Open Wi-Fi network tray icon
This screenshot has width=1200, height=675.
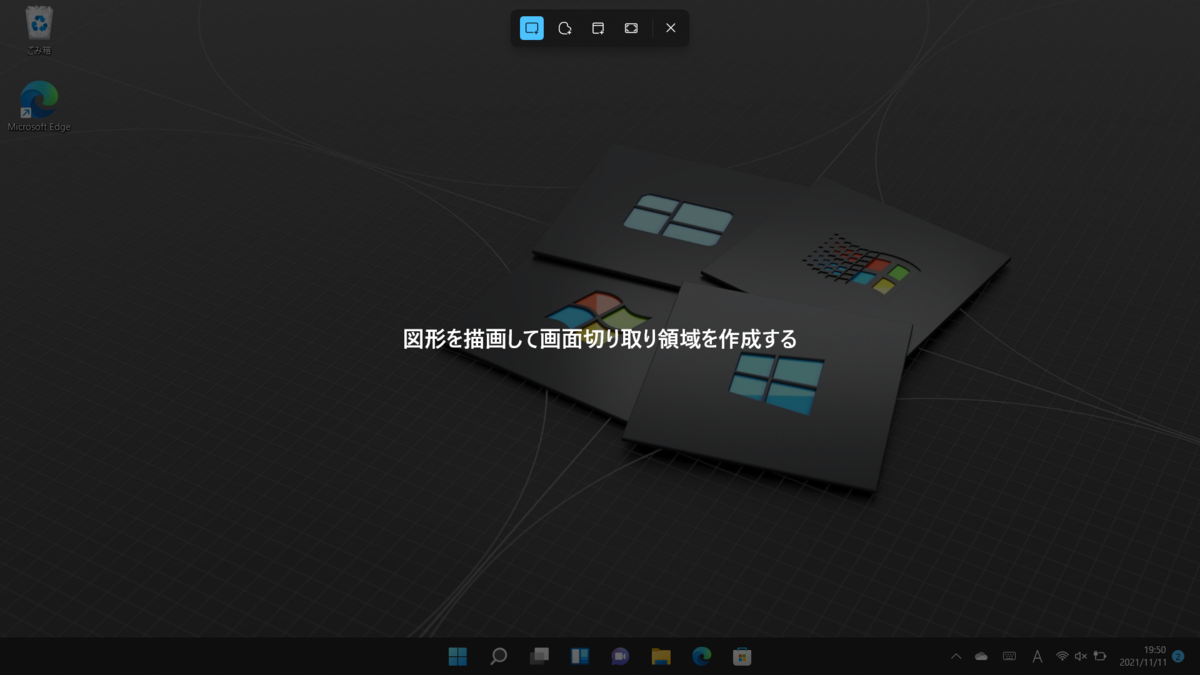coord(1062,656)
